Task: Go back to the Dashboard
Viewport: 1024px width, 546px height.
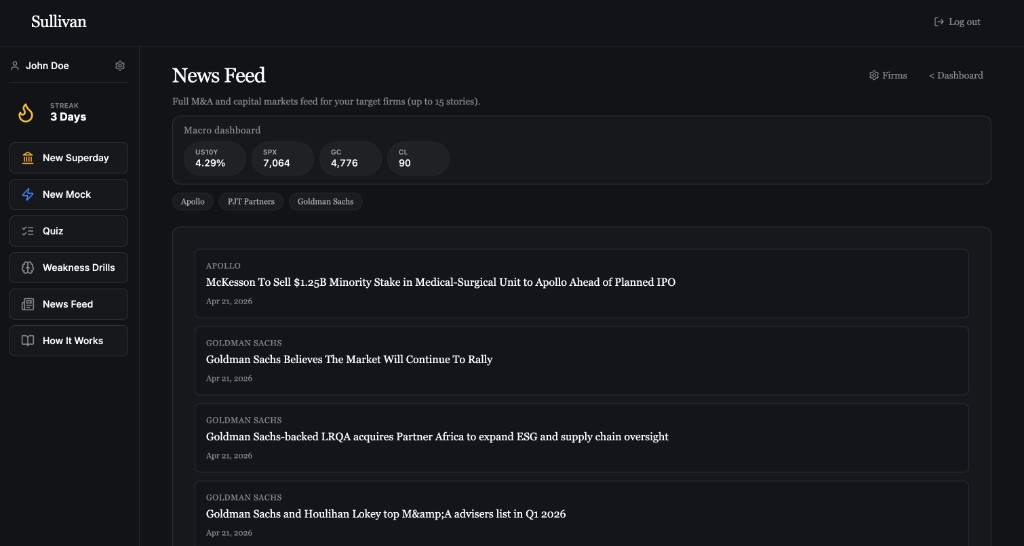Action: tap(956, 76)
